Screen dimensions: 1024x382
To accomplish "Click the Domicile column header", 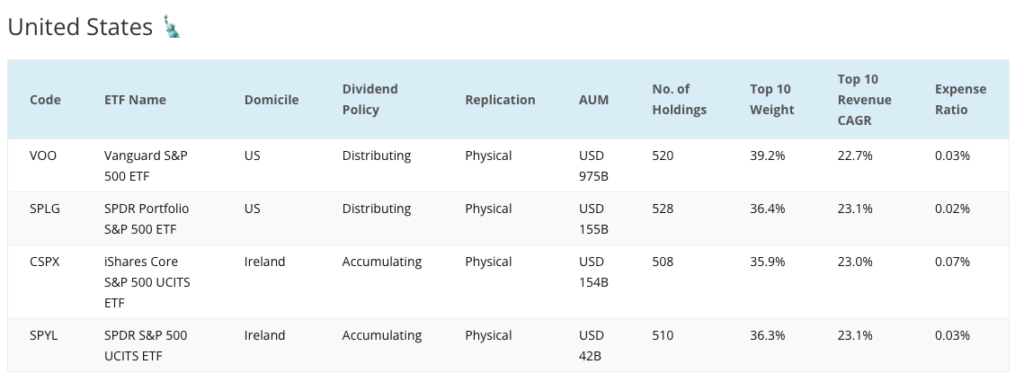I will tap(272, 99).
